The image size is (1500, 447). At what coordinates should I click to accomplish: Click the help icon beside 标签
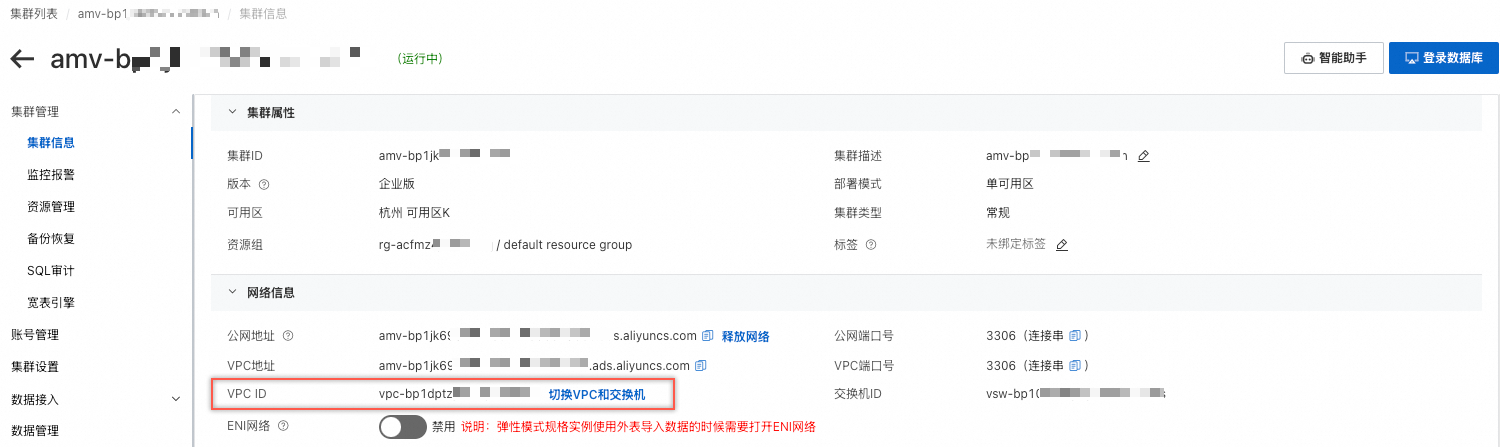(x=871, y=245)
